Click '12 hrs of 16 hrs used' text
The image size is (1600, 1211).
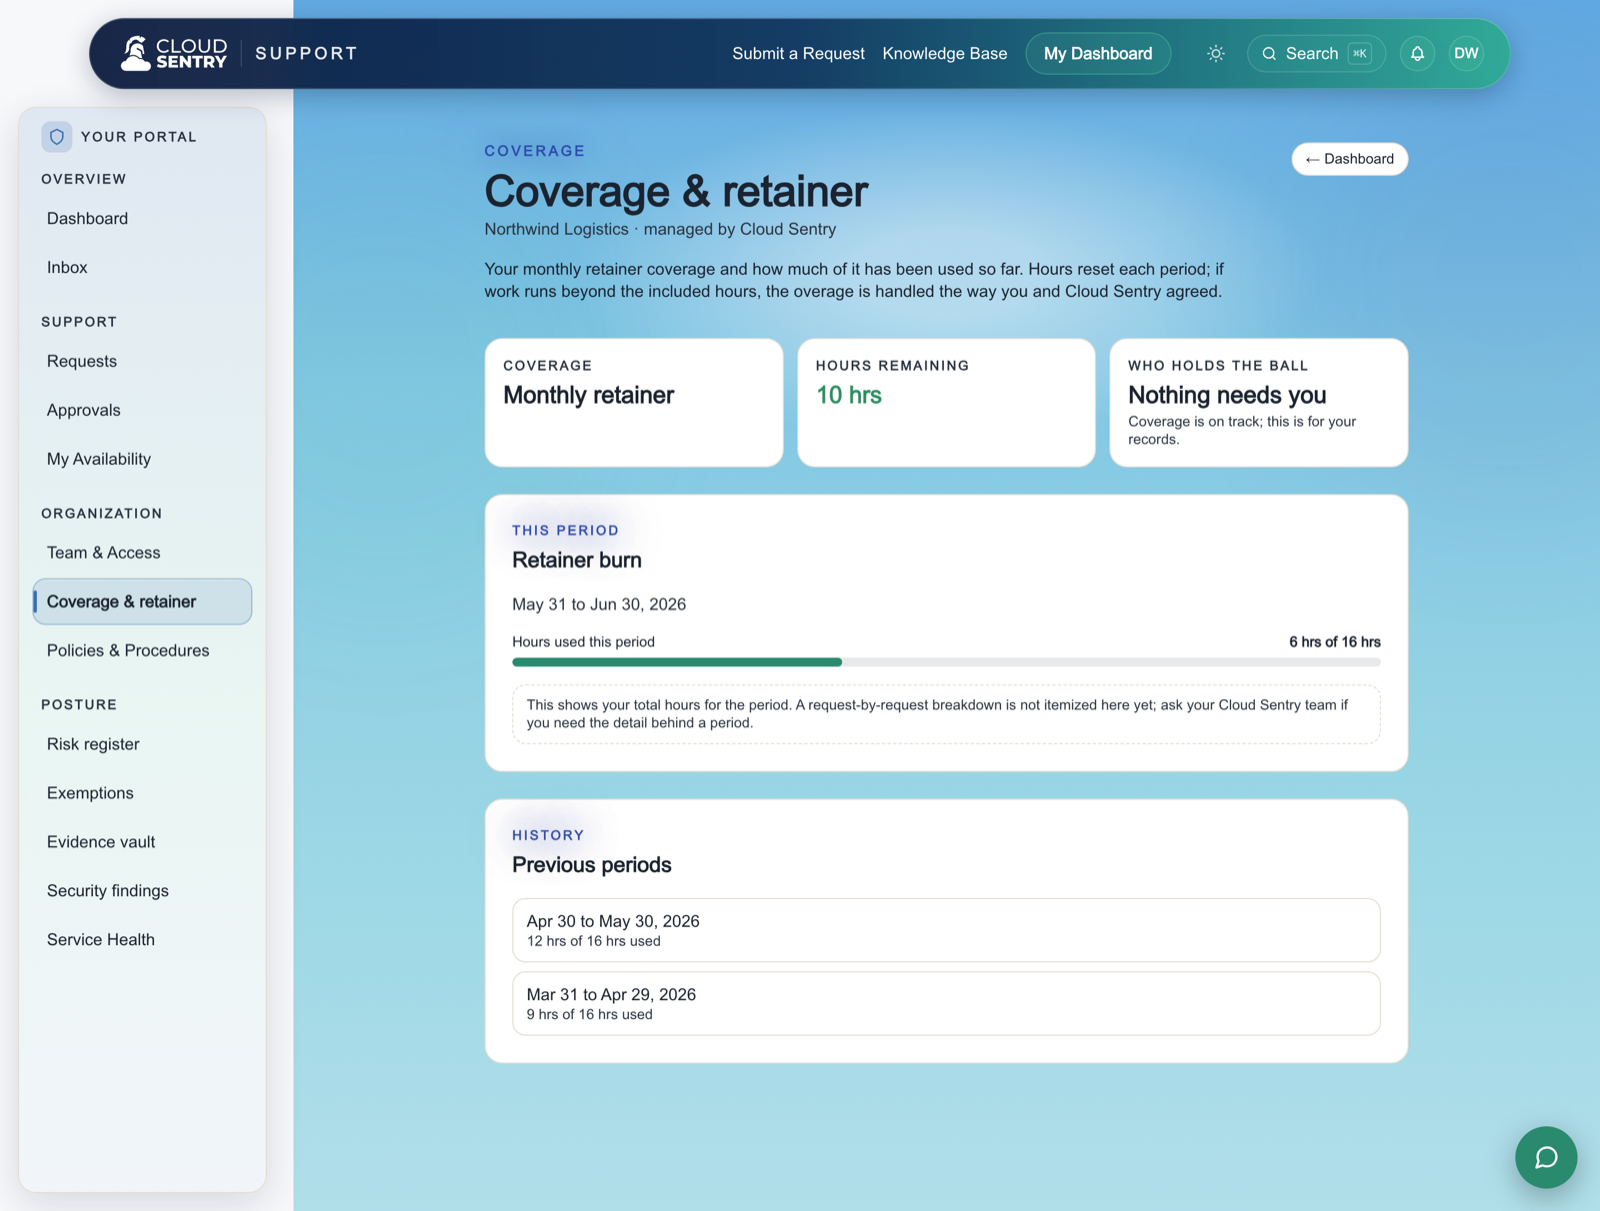coord(594,941)
